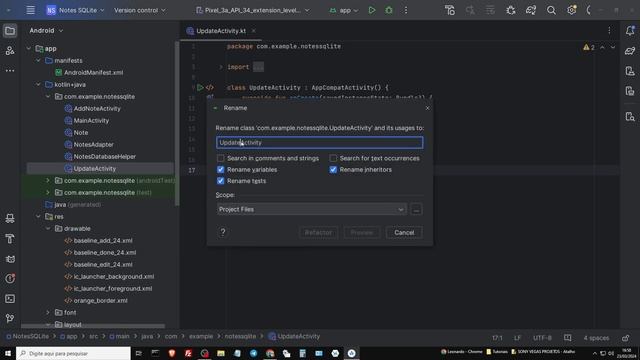Open the Android project view dropdown

(46, 31)
